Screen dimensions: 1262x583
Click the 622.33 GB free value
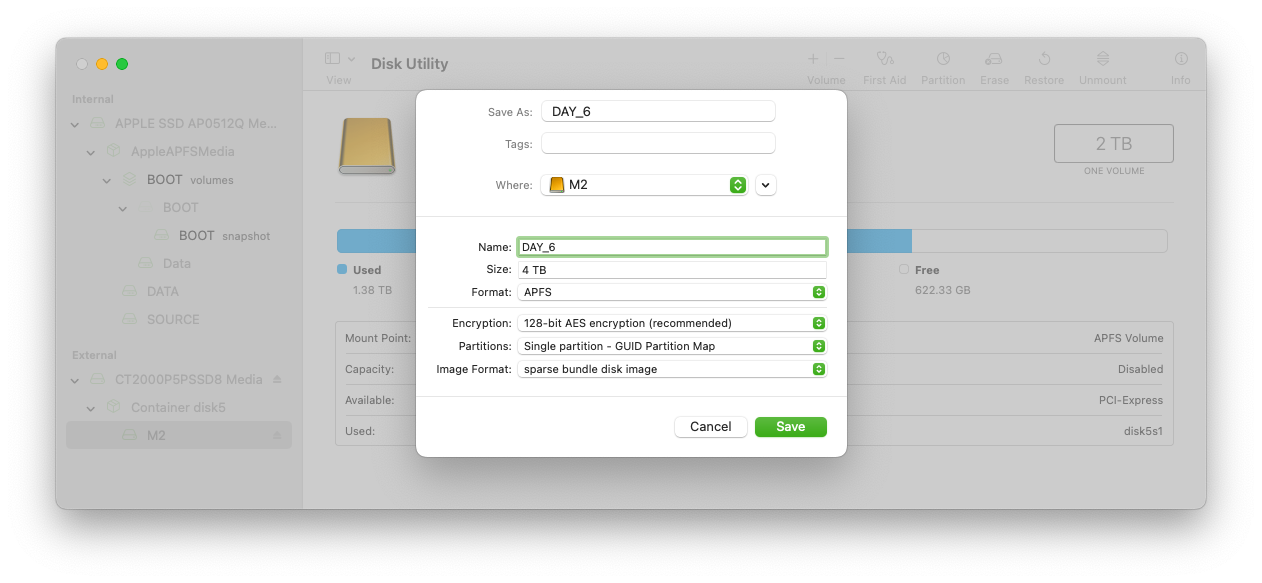click(942, 291)
